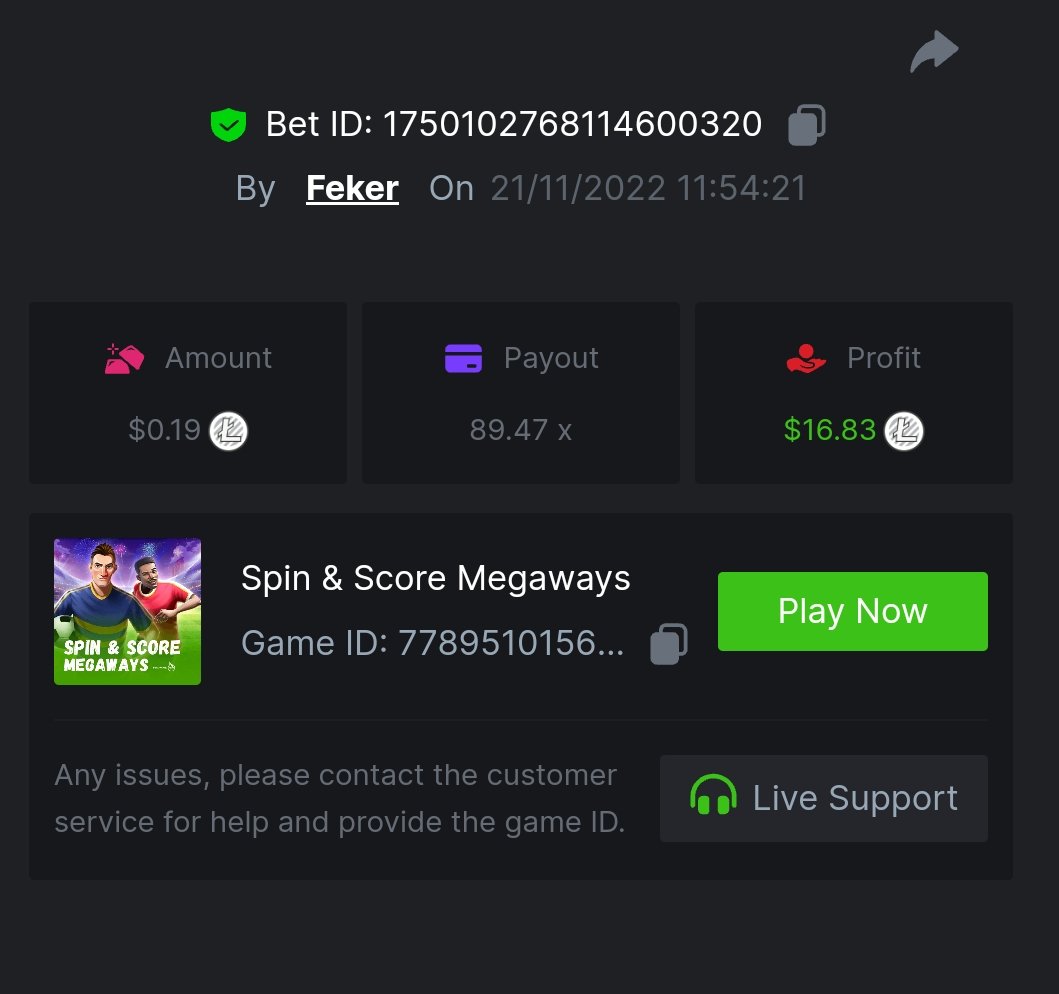This screenshot has width=1059, height=994.
Task: Click the Spin & Score Megaways title
Action: (436, 578)
